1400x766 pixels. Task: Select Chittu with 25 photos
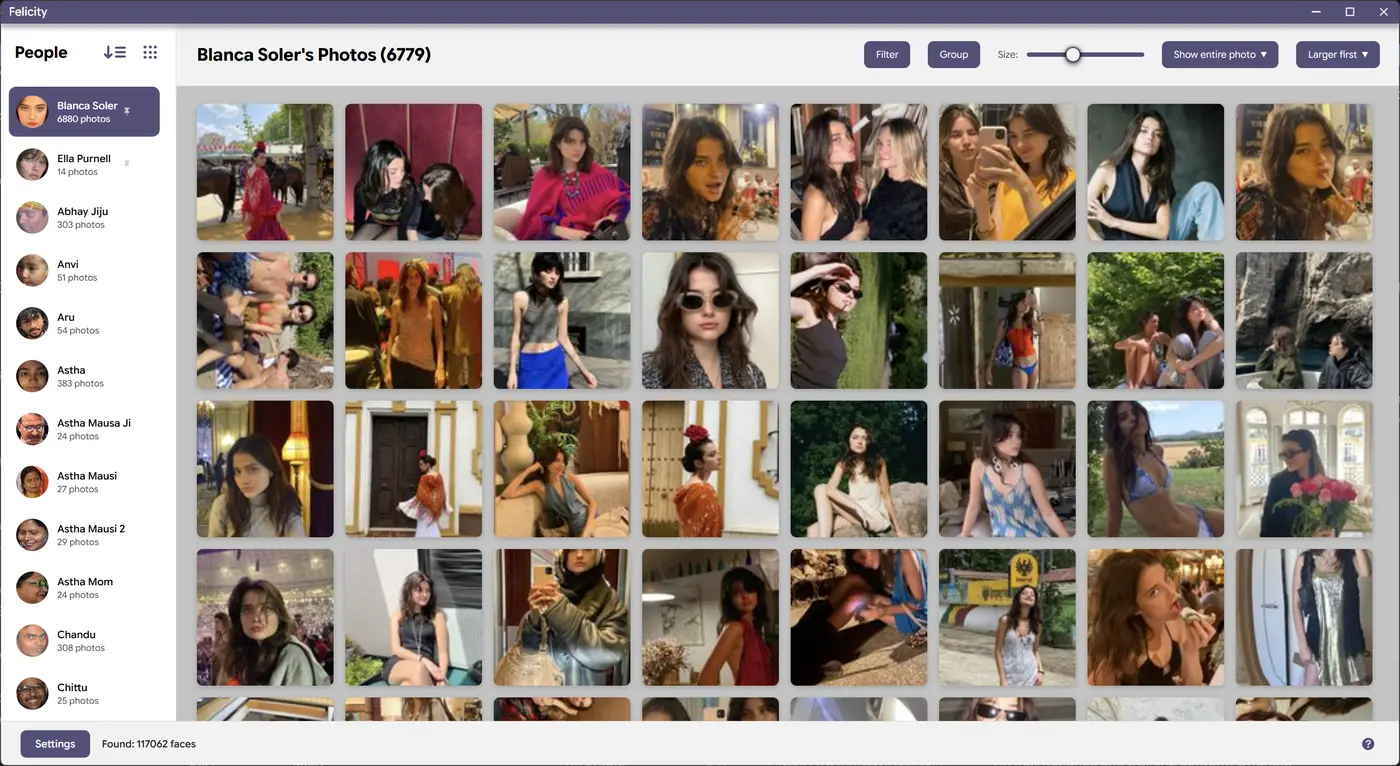pos(84,694)
